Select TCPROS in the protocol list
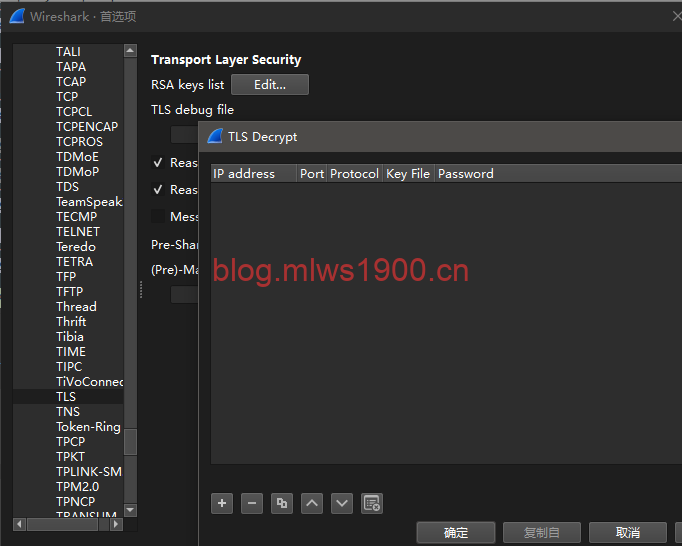682x546 pixels. (x=79, y=142)
